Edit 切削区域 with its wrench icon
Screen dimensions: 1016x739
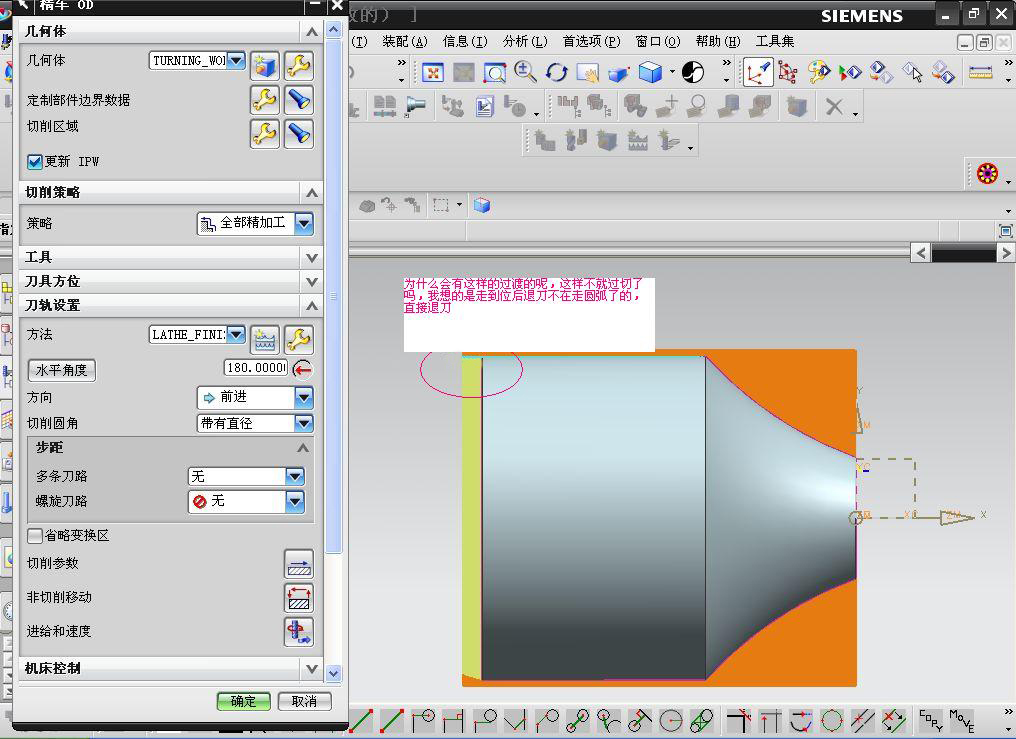(x=264, y=134)
